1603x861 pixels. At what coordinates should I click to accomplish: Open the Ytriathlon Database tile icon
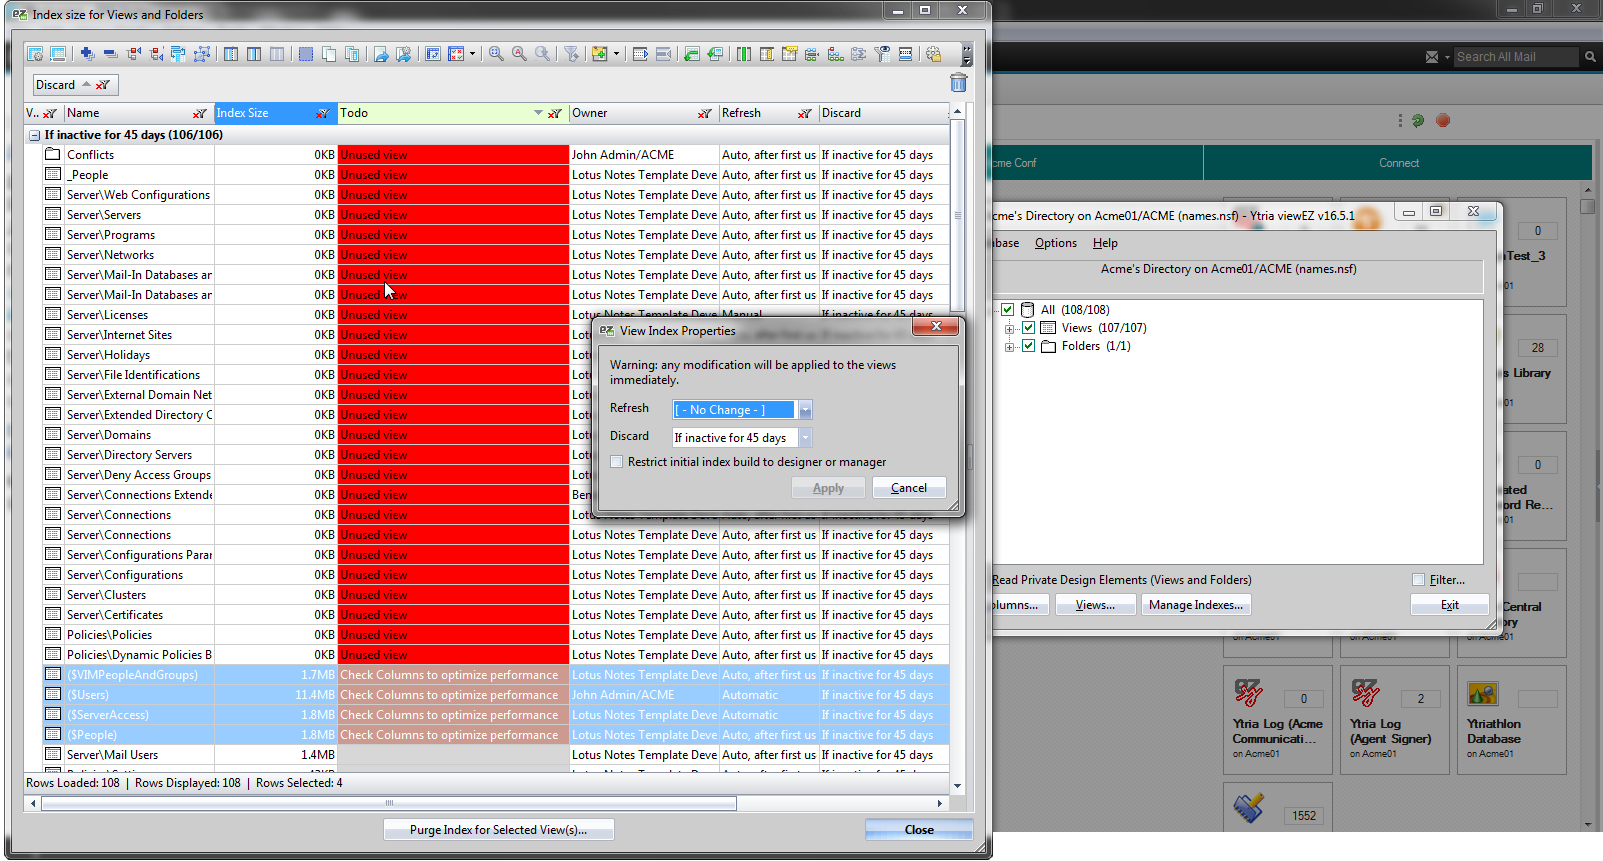(x=1482, y=692)
